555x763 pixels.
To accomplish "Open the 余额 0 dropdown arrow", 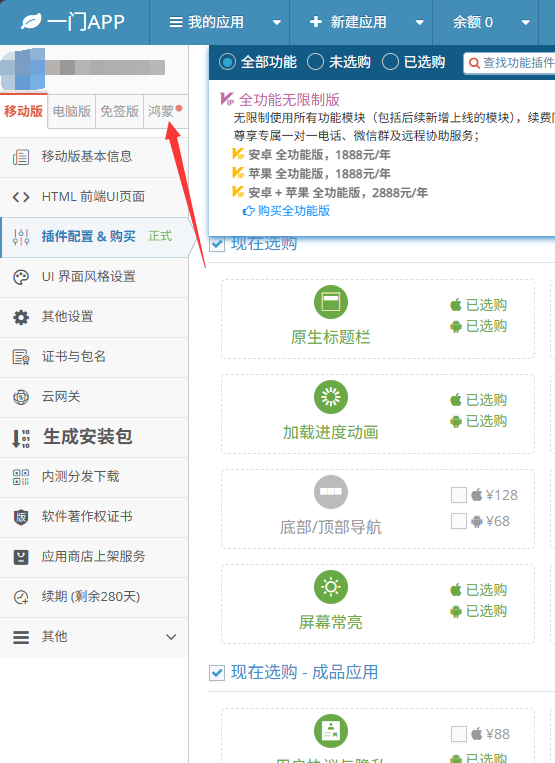I will (525, 22).
